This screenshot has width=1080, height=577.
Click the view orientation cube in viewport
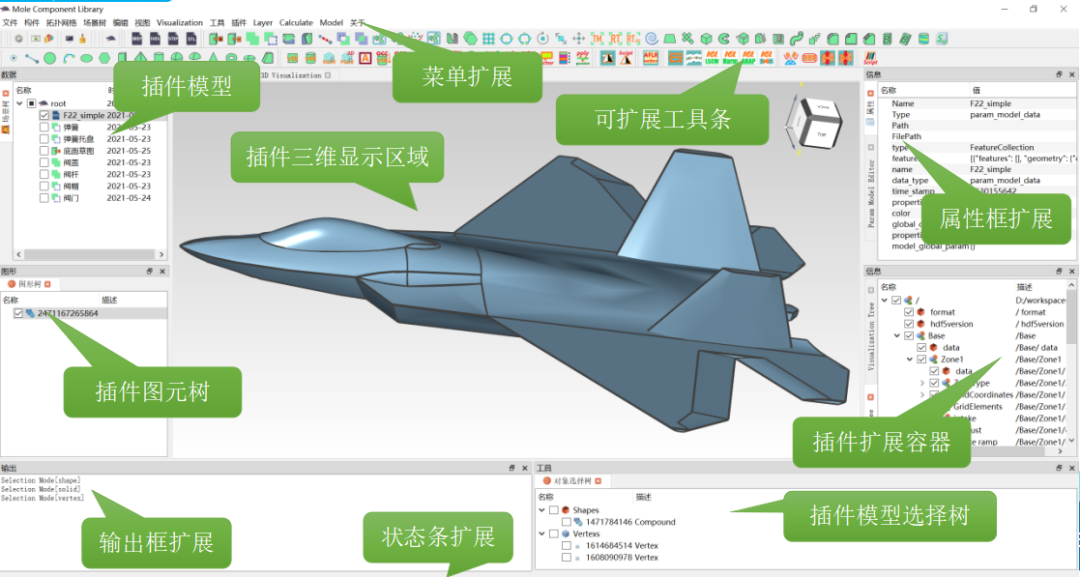(810, 118)
